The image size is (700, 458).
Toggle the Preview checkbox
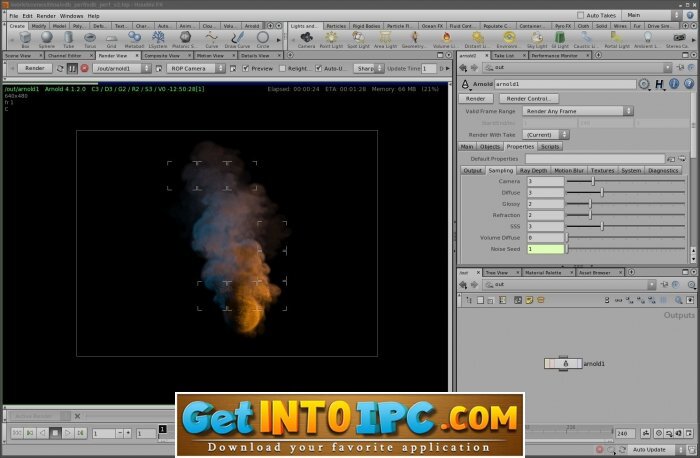246,68
